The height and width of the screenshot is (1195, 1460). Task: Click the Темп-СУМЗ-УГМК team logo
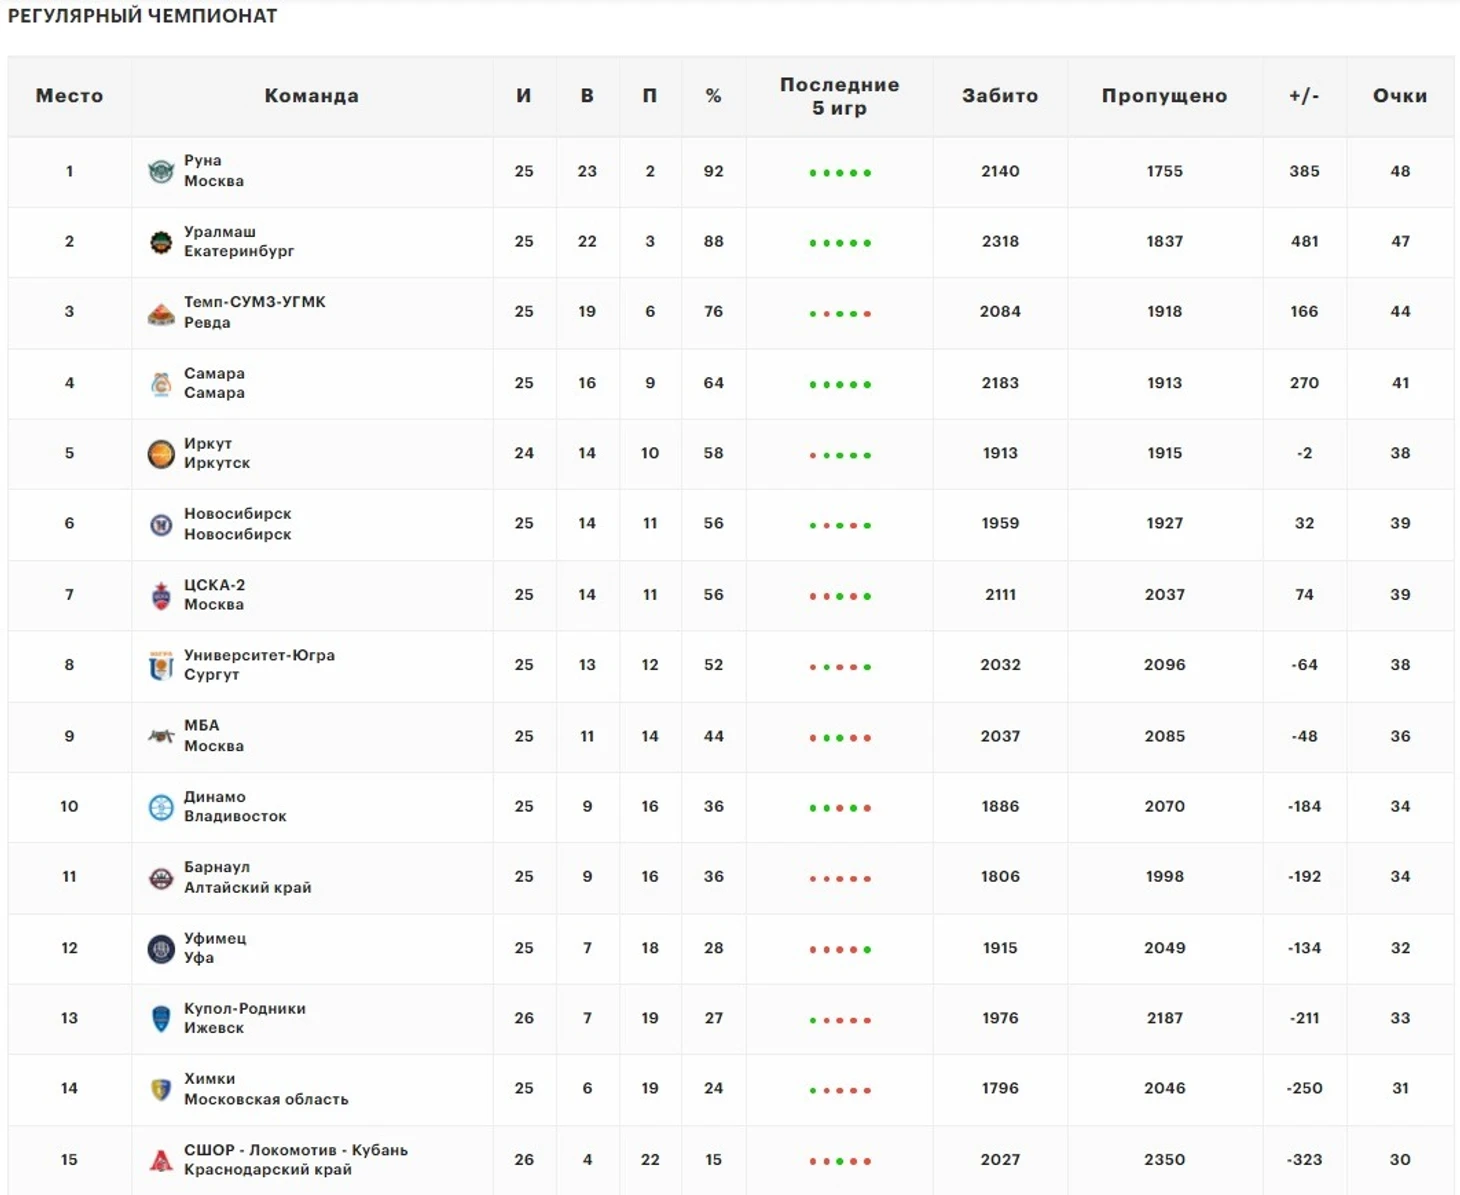[x=161, y=313]
